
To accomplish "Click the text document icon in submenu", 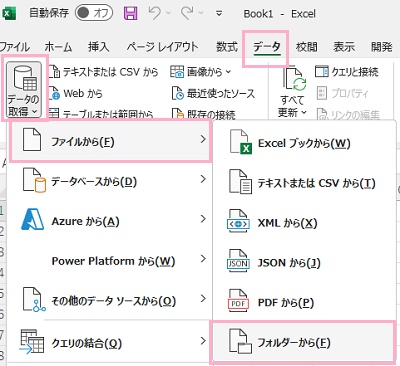I will (x=240, y=182).
